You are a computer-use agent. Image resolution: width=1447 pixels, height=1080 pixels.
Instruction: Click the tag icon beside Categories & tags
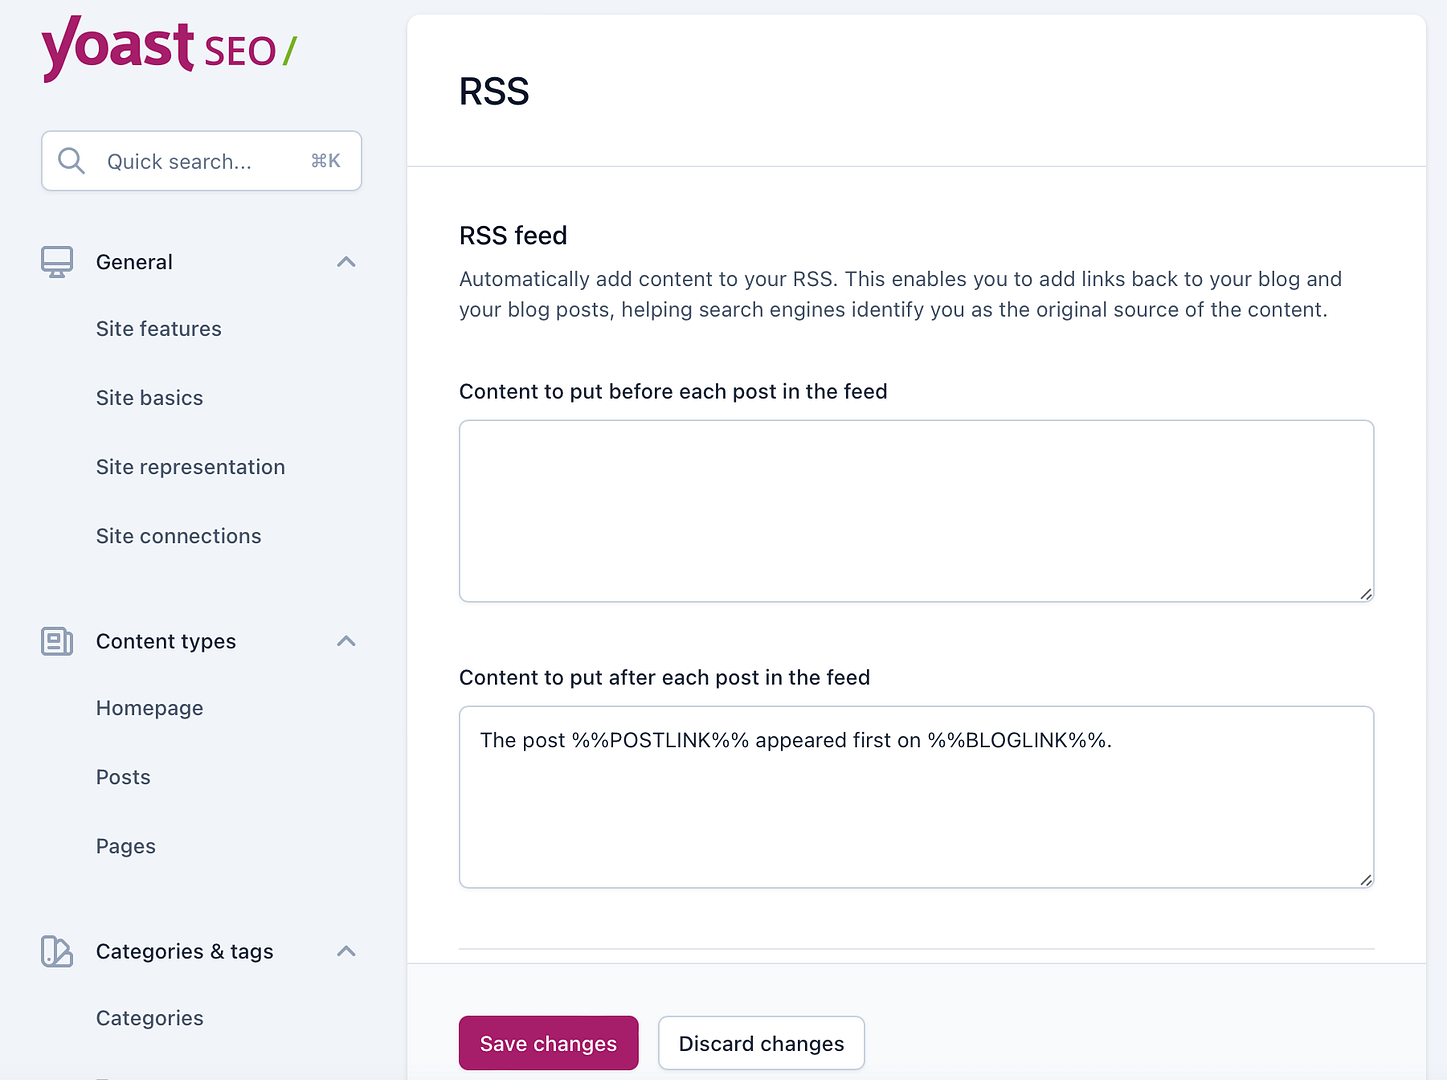tap(57, 952)
